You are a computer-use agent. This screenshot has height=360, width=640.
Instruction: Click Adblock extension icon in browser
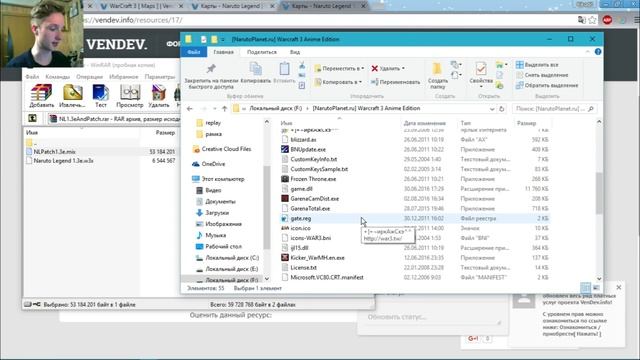[607, 20]
